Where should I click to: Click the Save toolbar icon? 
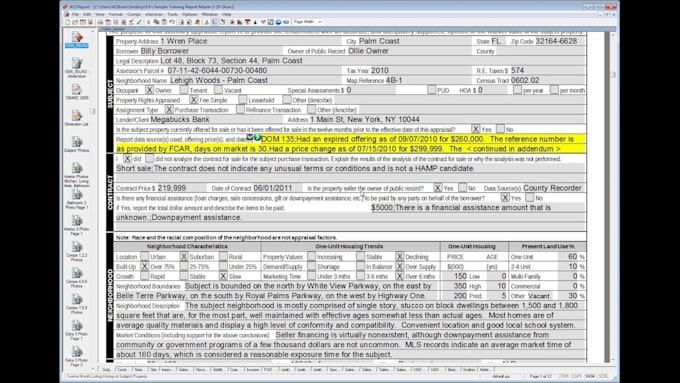click(x=91, y=22)
